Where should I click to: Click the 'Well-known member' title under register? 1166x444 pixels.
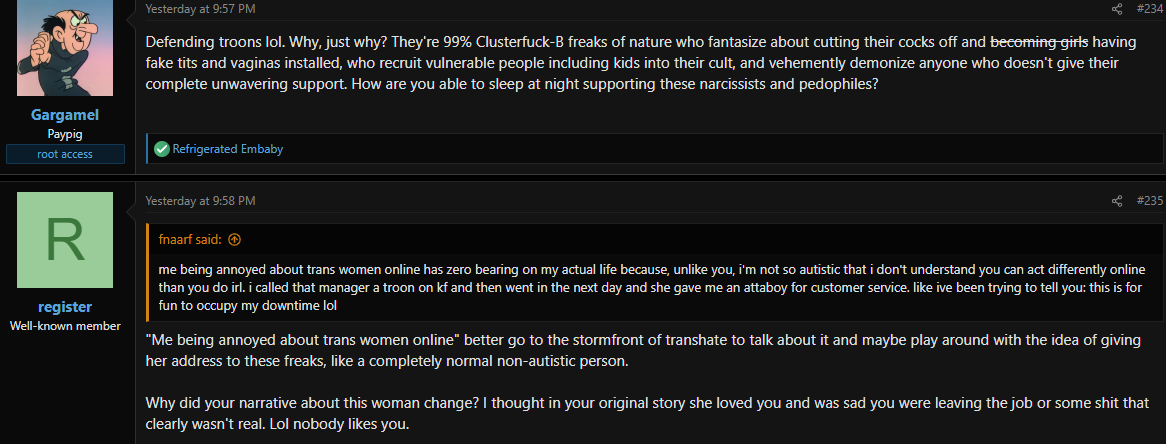(x=65, y=326)
